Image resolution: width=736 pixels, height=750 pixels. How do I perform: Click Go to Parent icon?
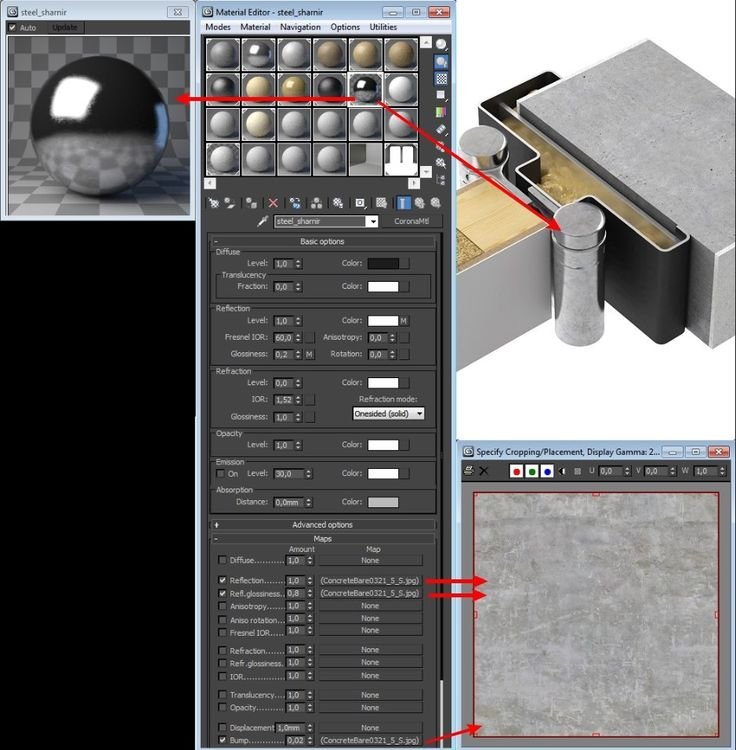(x=419, y=203)
